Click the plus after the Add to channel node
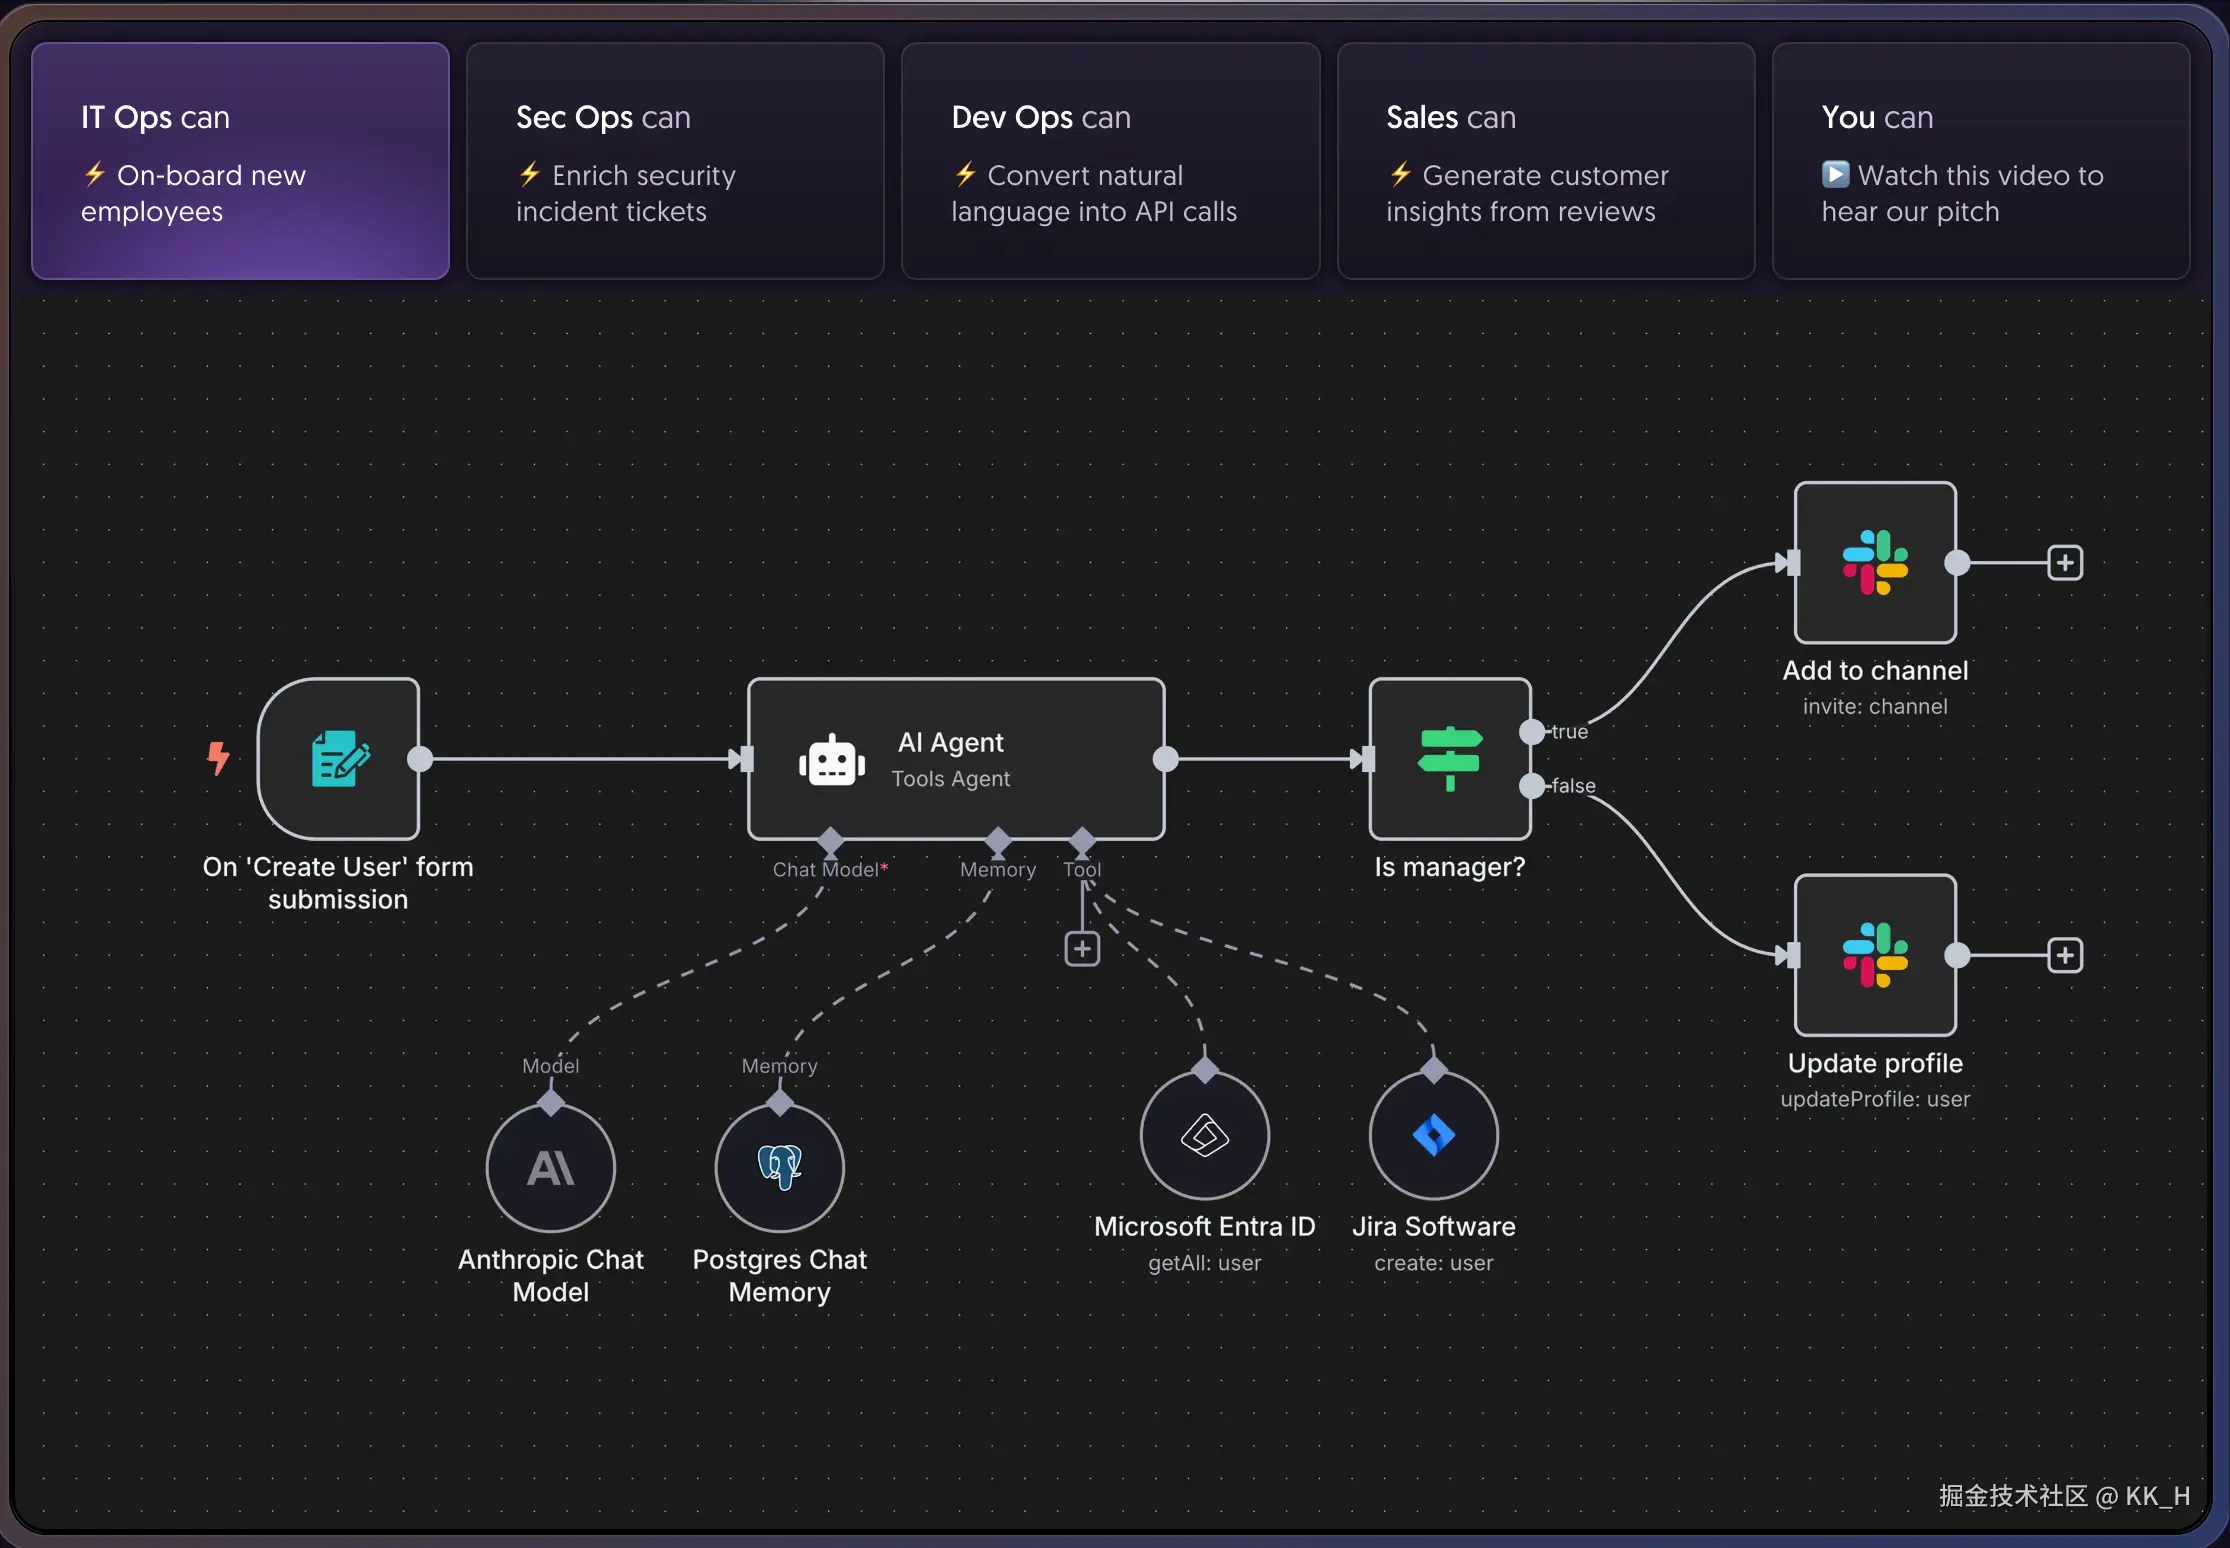 point(2065,562)
